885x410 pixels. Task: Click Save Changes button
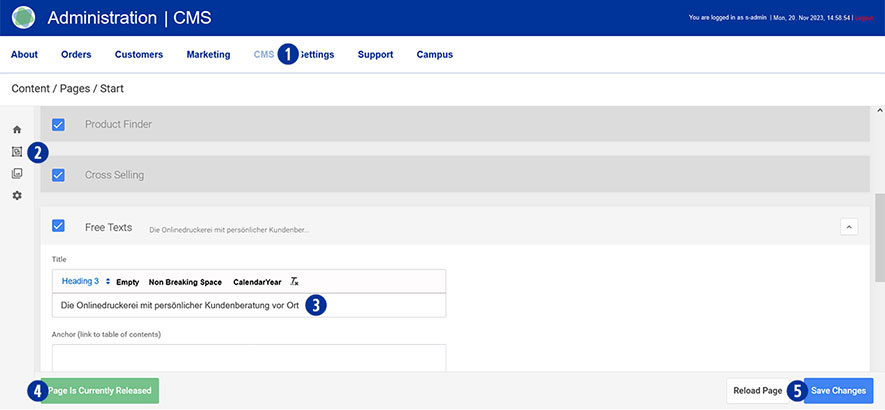point(838,391)
